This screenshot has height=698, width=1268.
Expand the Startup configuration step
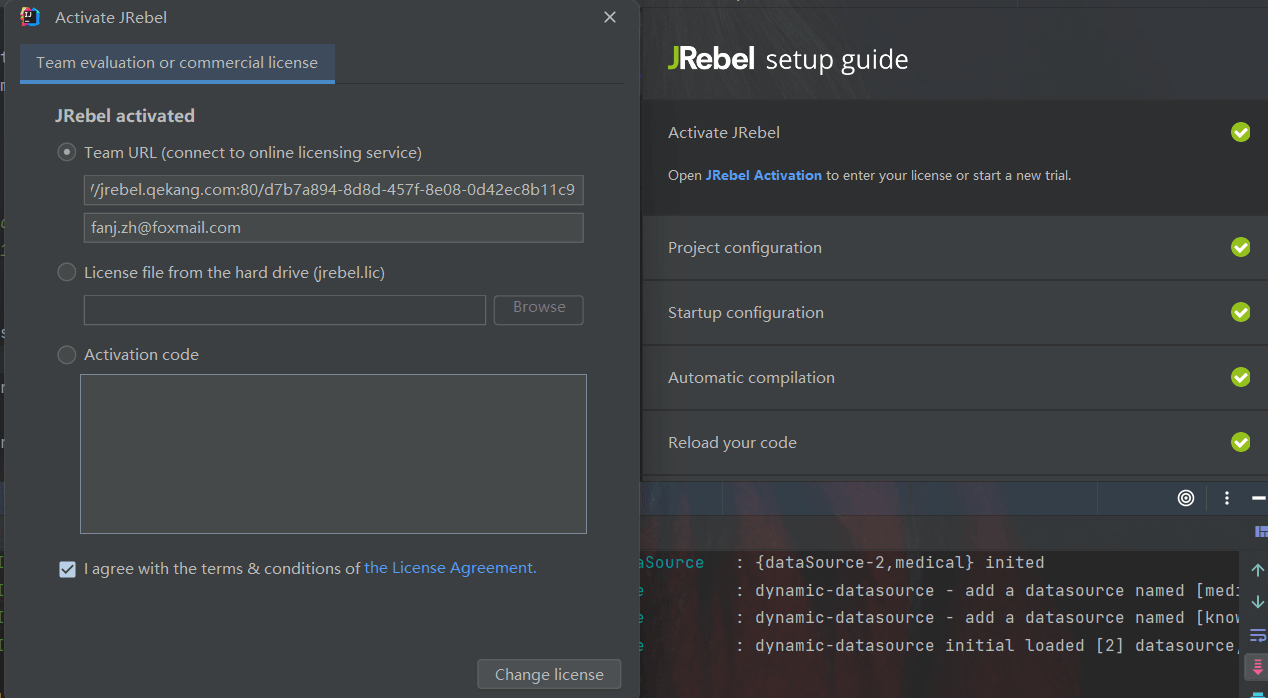click(954, 313)
